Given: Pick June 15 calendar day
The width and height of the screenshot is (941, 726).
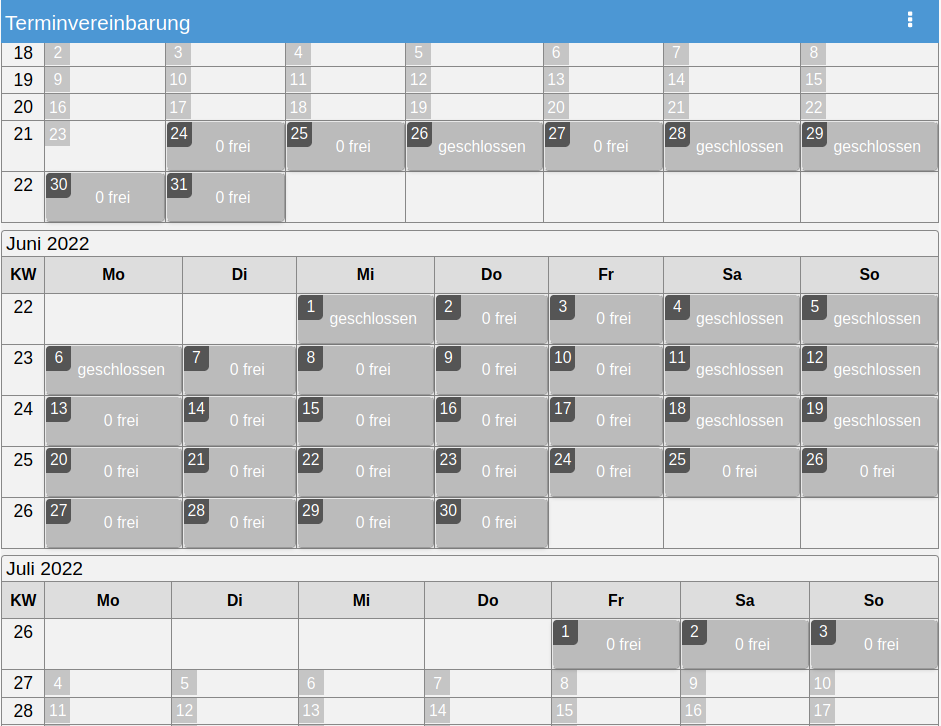Looking at the screenshot, I should click(365, 421).
